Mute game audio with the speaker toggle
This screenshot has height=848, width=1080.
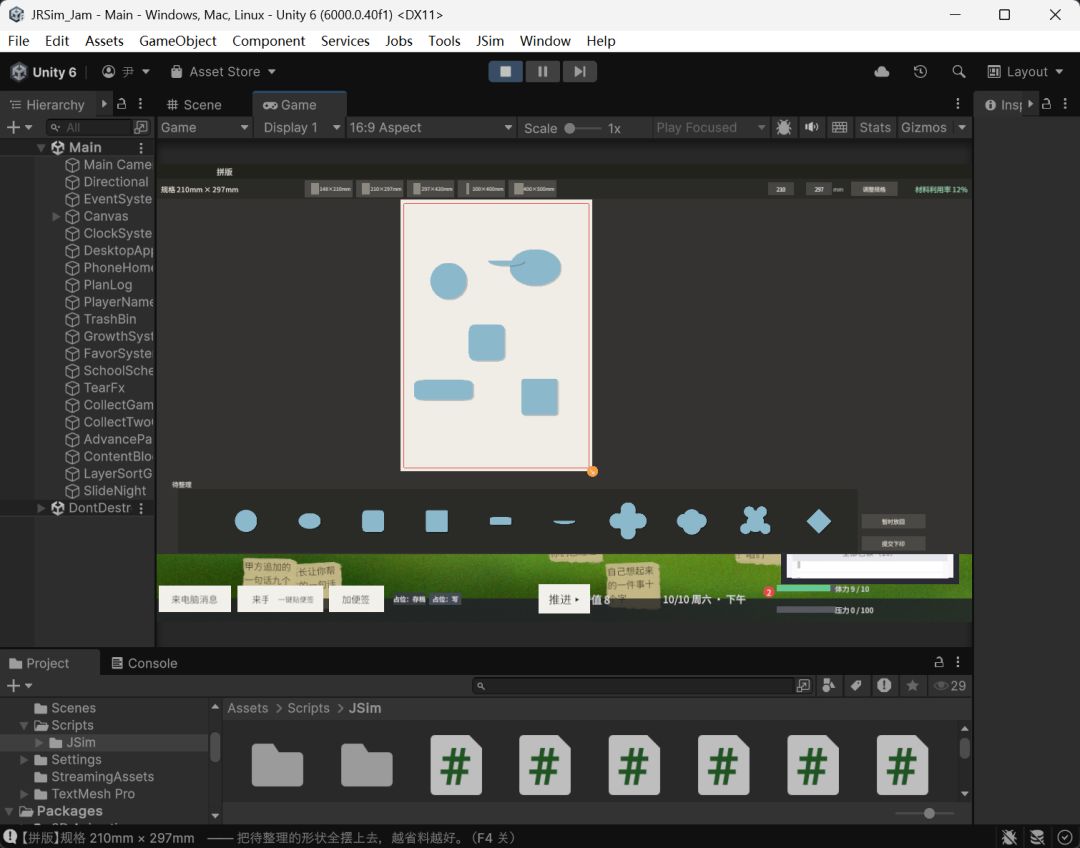tap(812, 127)
